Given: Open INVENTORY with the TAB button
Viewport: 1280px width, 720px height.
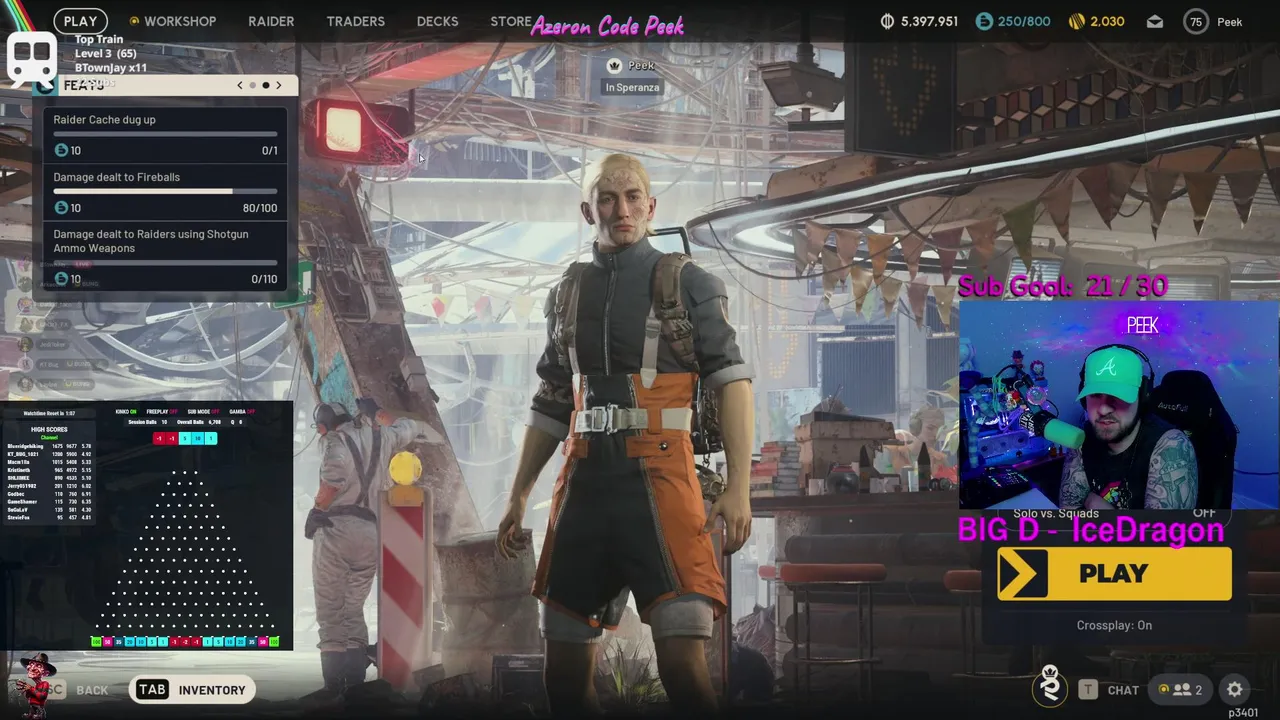Looking at the screenshot, I should 191,689.
